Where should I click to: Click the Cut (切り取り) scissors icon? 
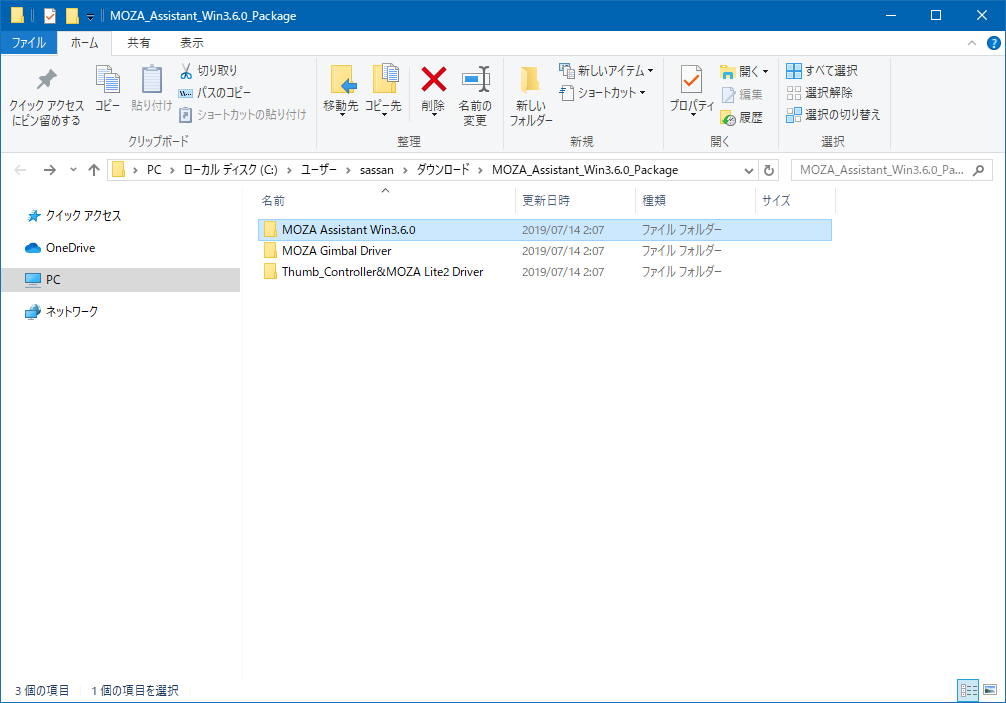coord(186,71)
